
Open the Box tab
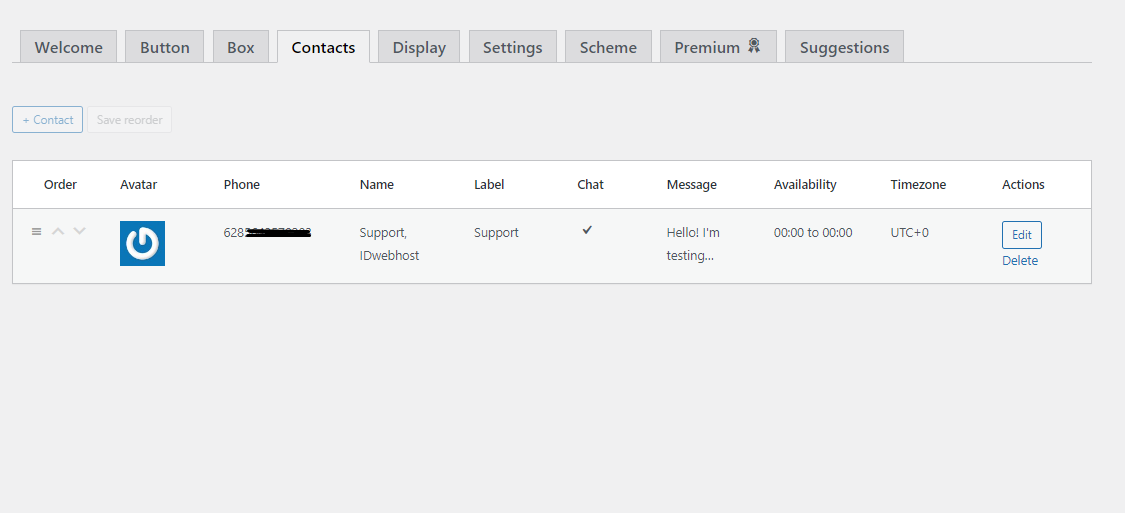pos(240,47)
